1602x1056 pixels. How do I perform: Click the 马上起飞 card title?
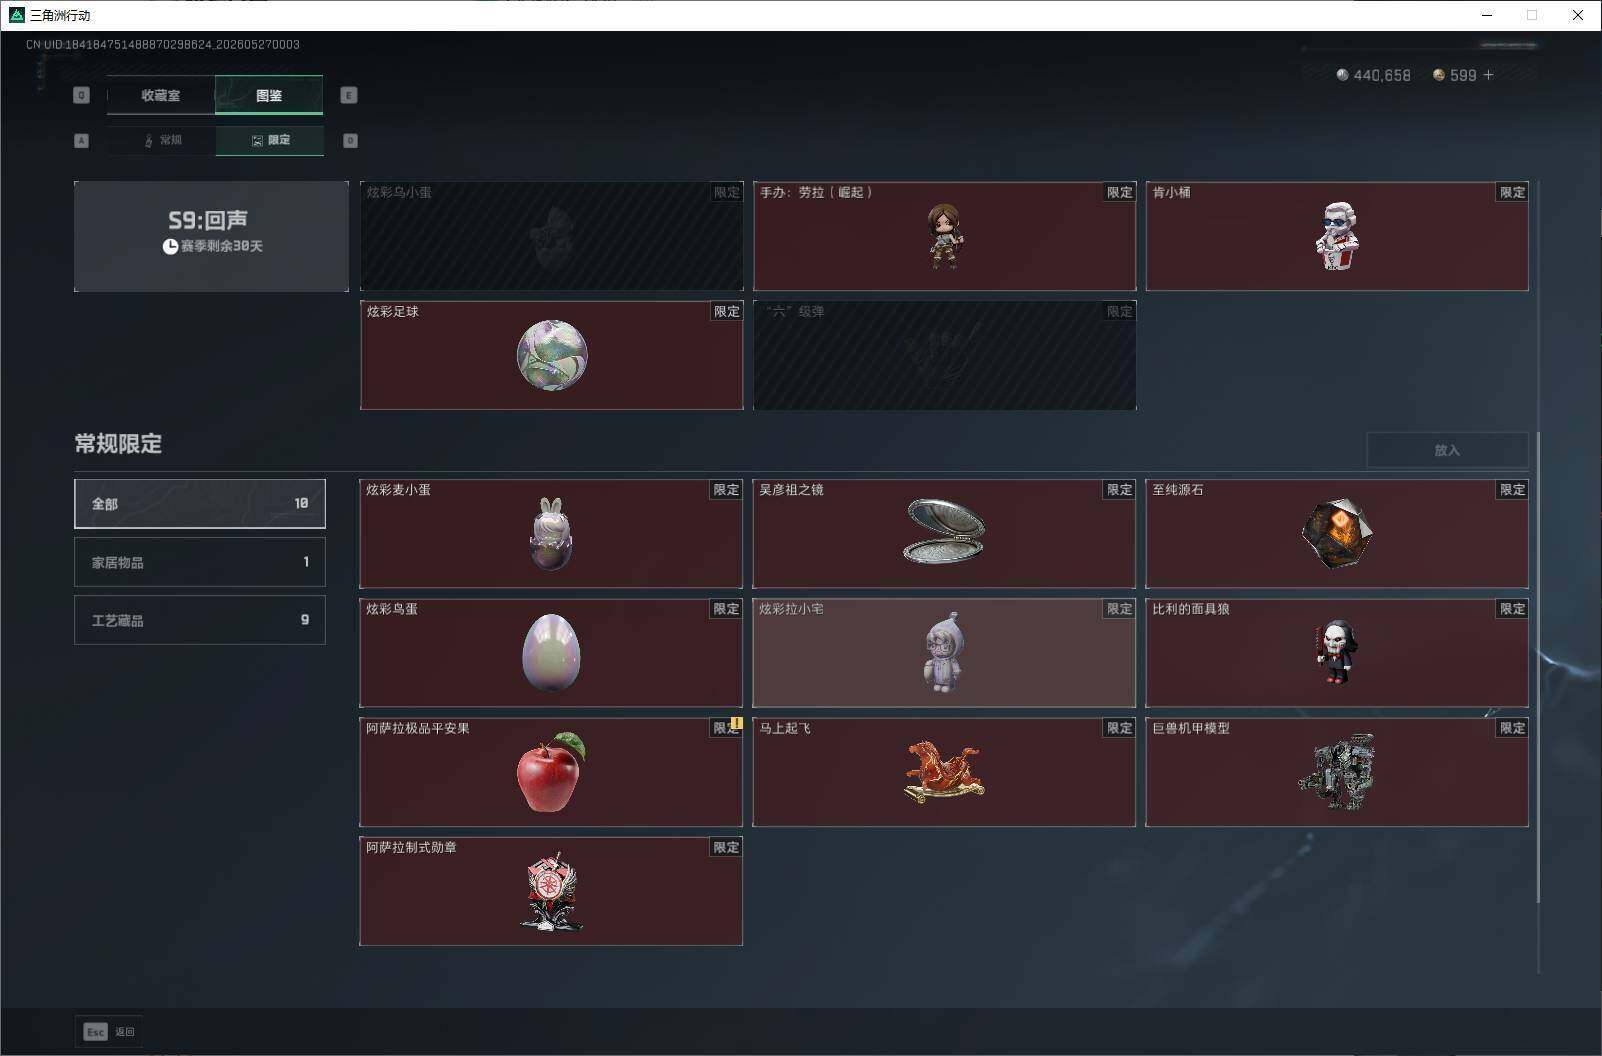[785, 728]
